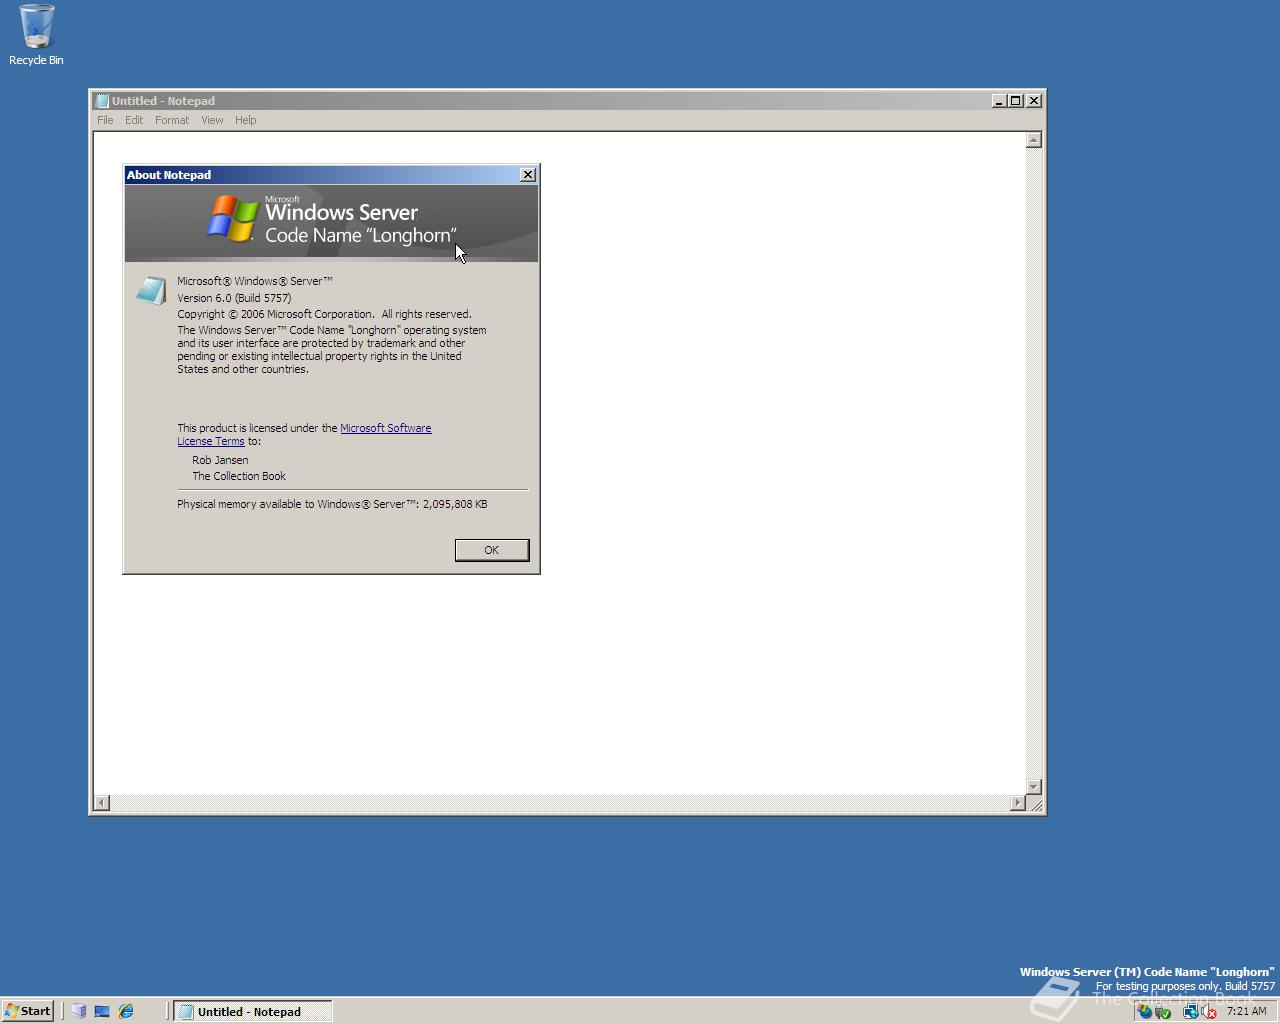Click the physical memory 2,095,808 KB line
The height and width of the screenshot is (1024, 1280).
click(x=332, y=504)
